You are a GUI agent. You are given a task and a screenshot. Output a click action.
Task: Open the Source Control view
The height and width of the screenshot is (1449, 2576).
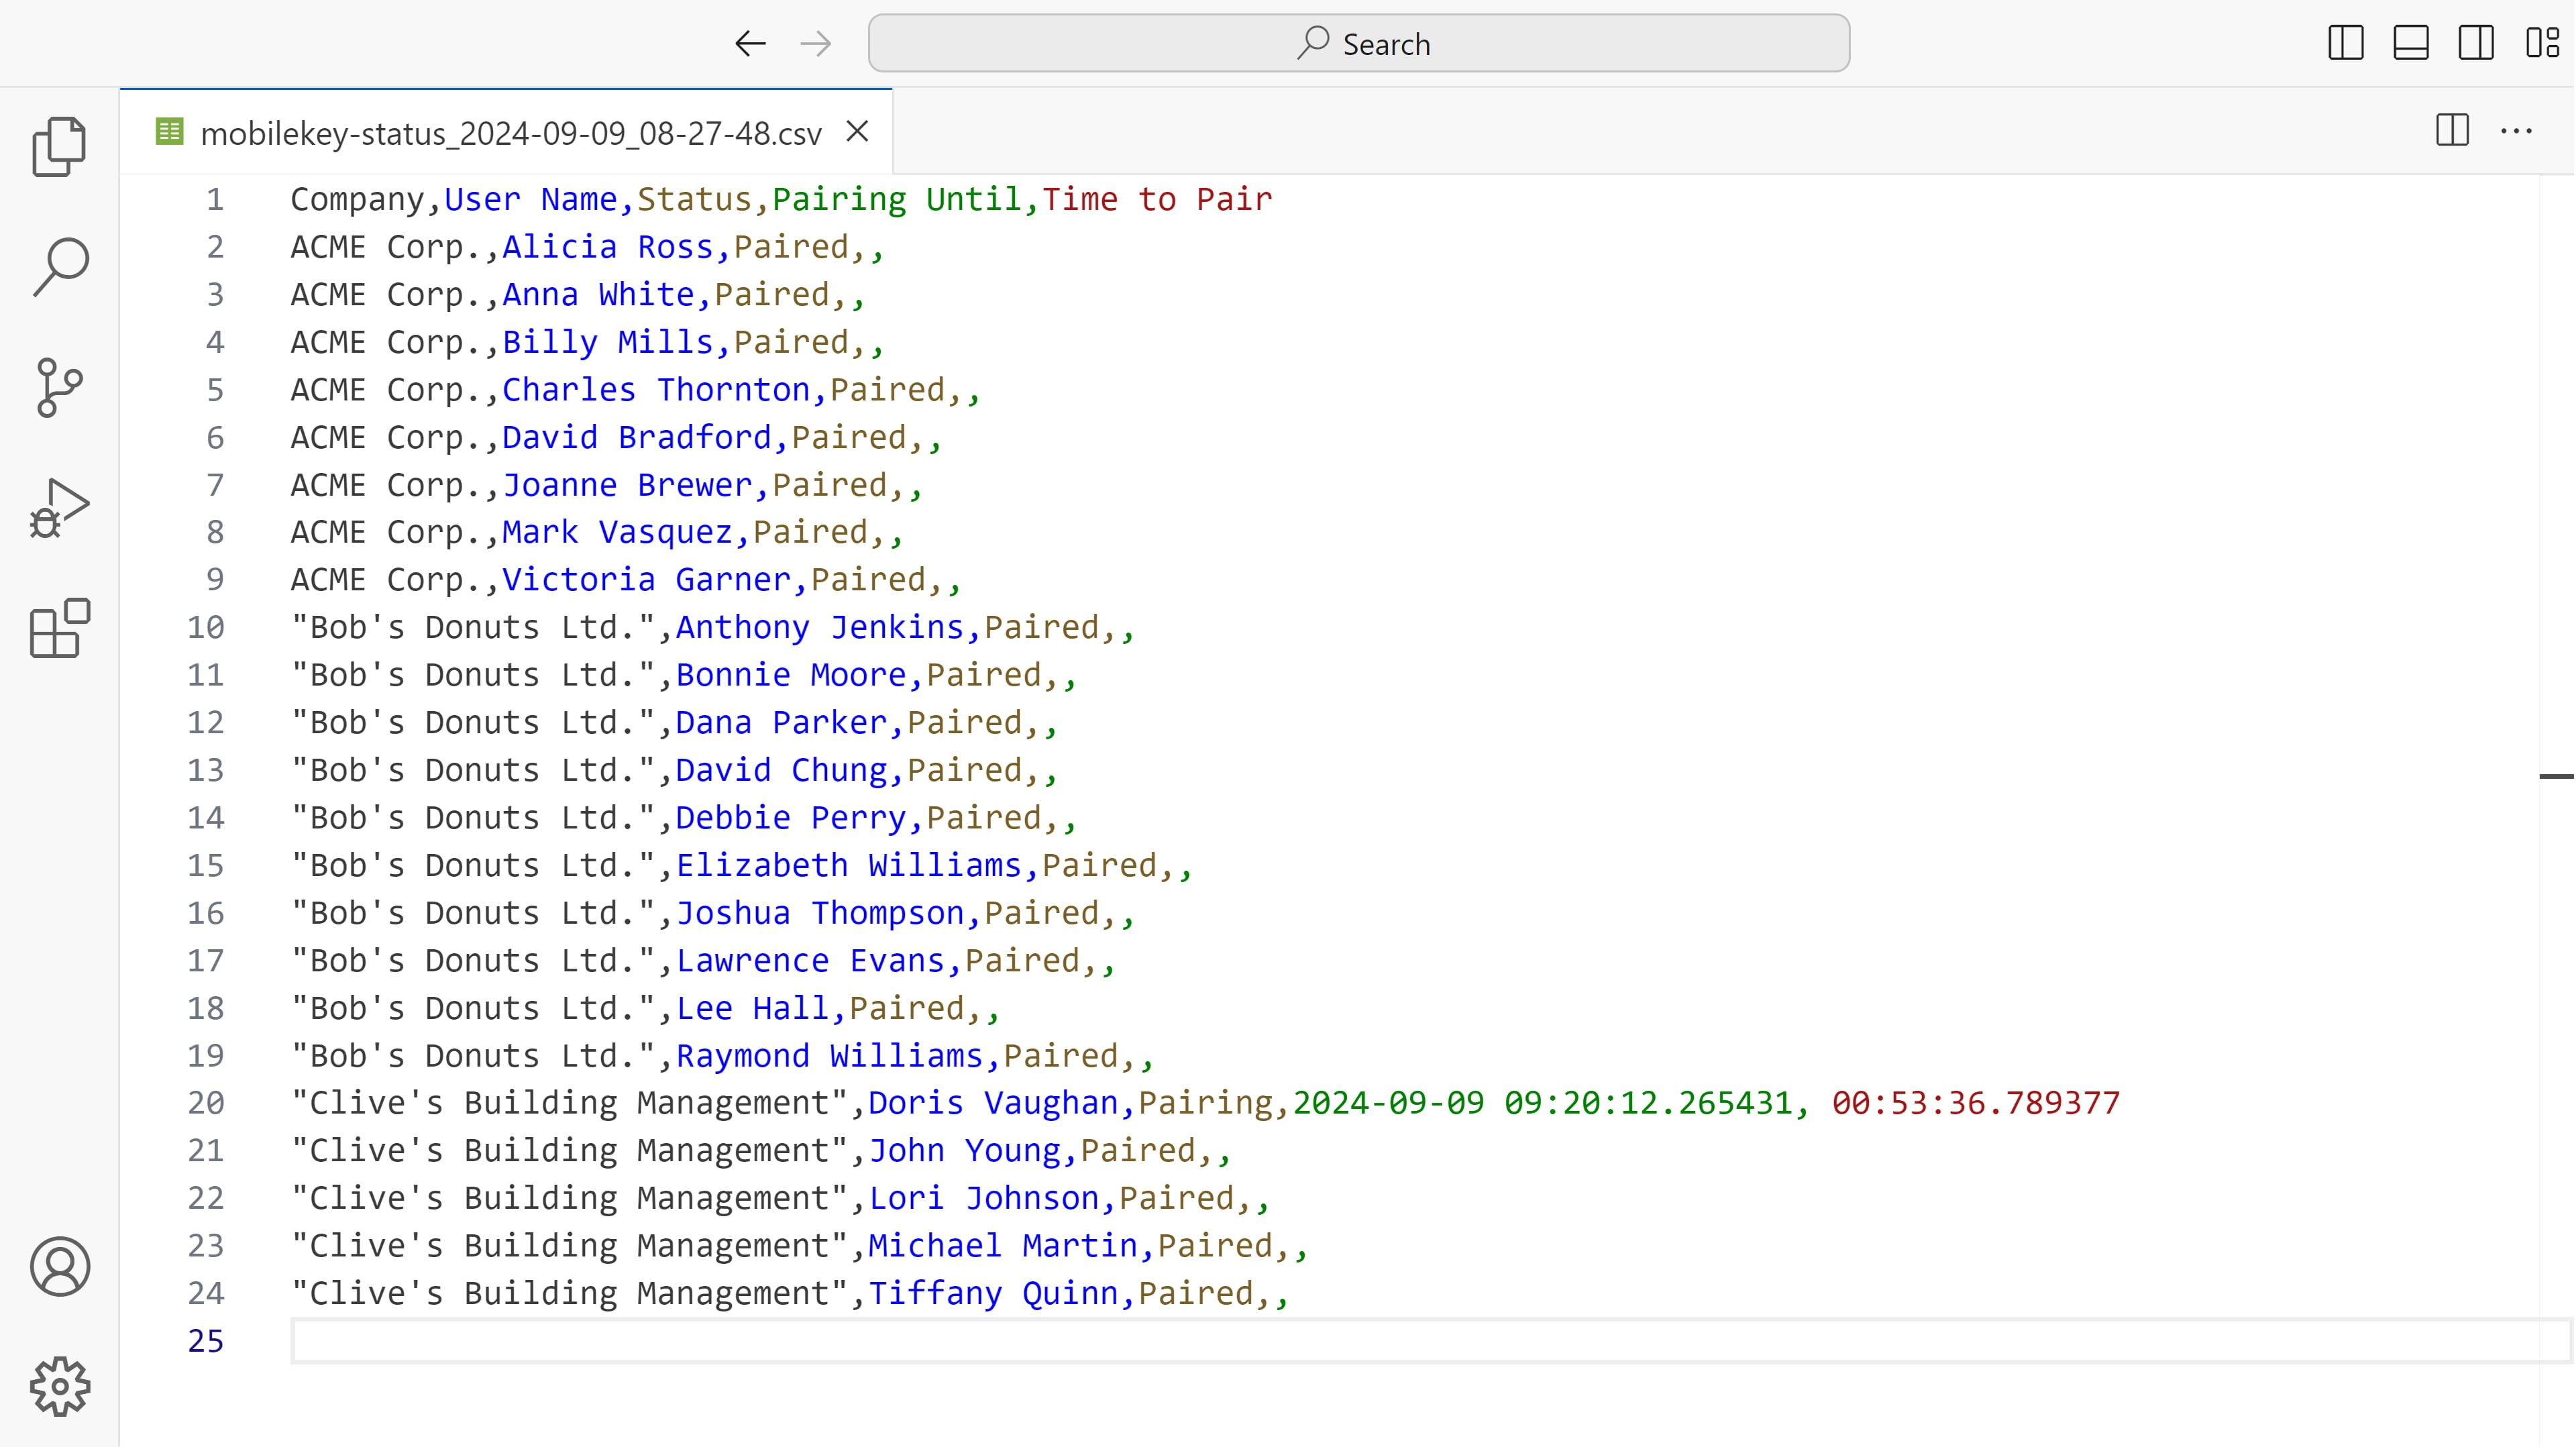tap(60, 388)
